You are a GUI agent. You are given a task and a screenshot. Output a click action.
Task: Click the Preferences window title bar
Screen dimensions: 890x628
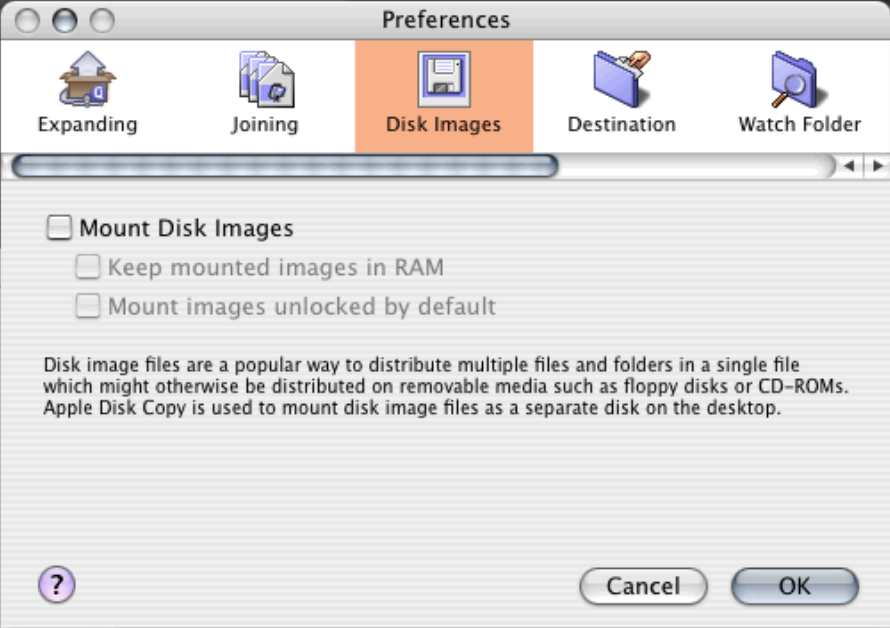pos(445,19)
